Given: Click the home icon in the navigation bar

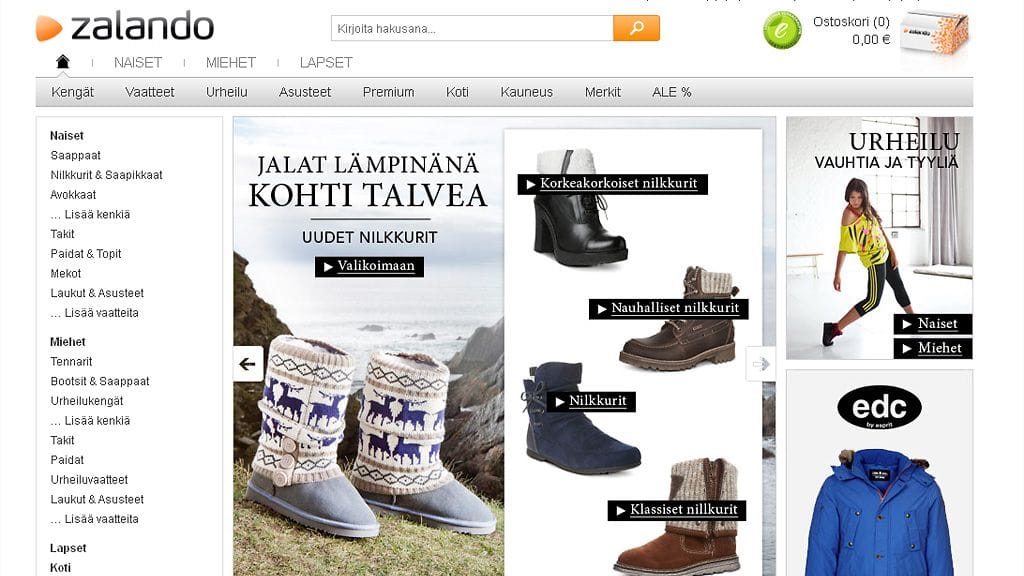Looking at the screenshot, I should (62, 62).
